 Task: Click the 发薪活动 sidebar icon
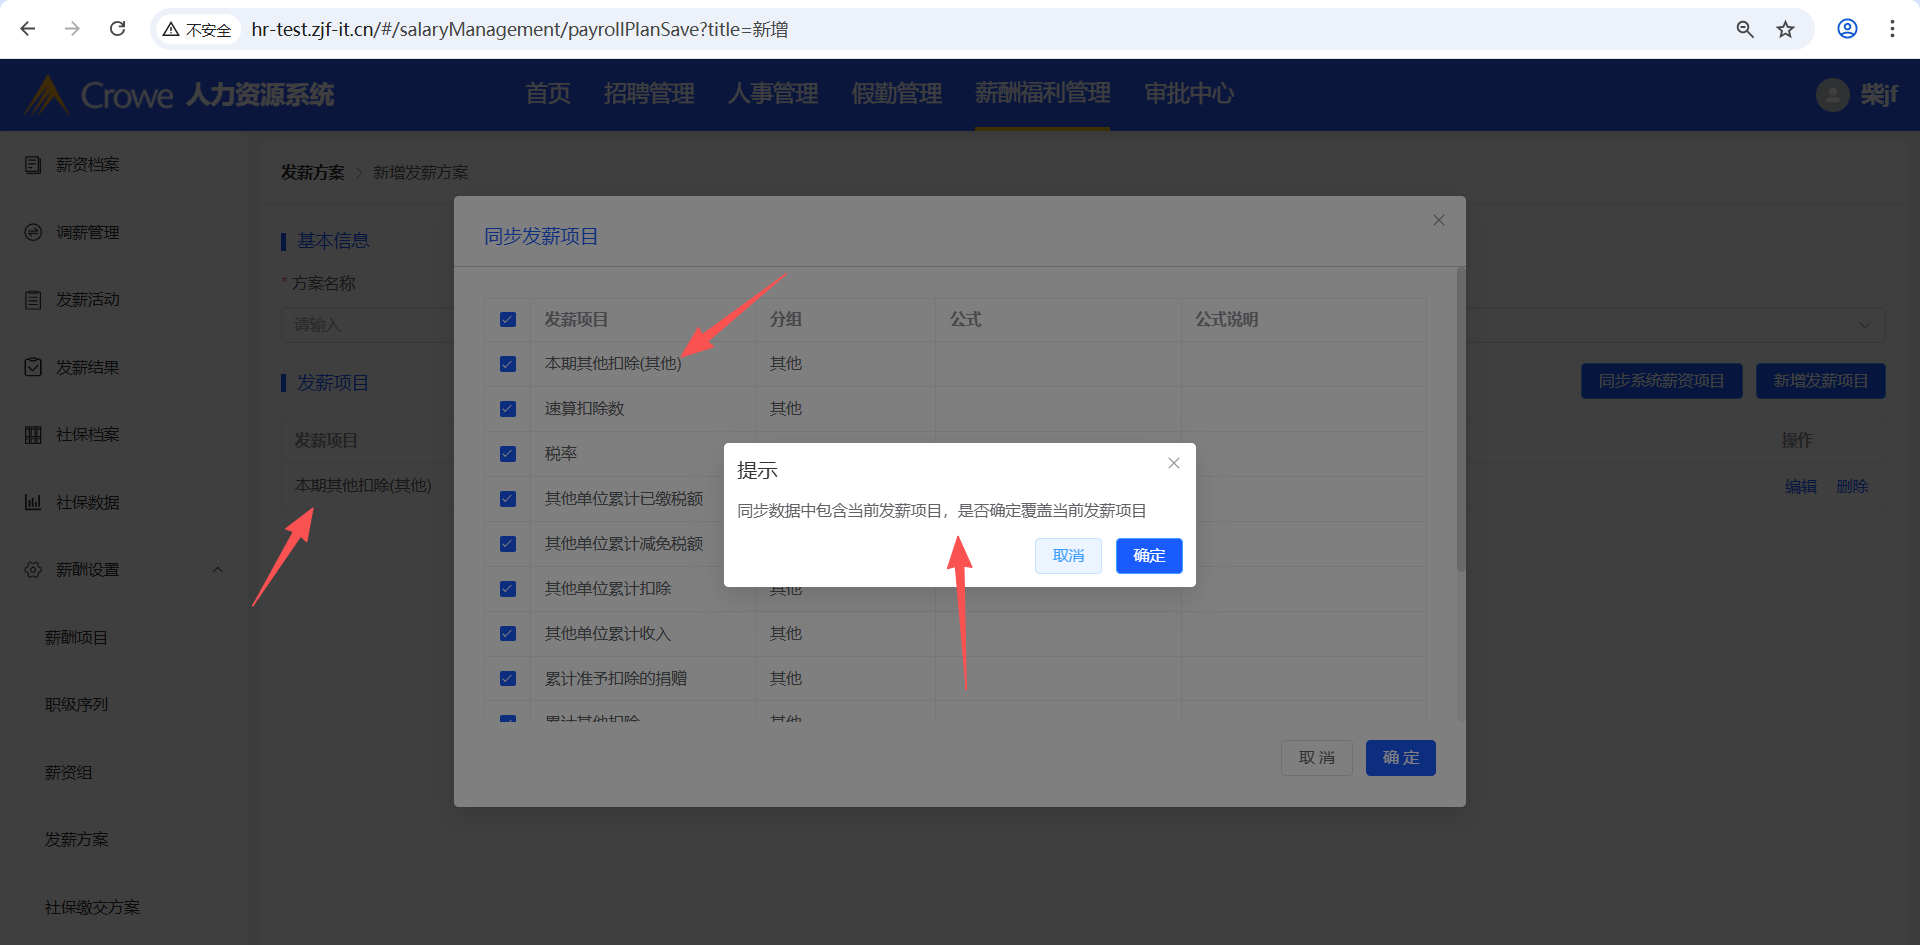tap(33, 299)
